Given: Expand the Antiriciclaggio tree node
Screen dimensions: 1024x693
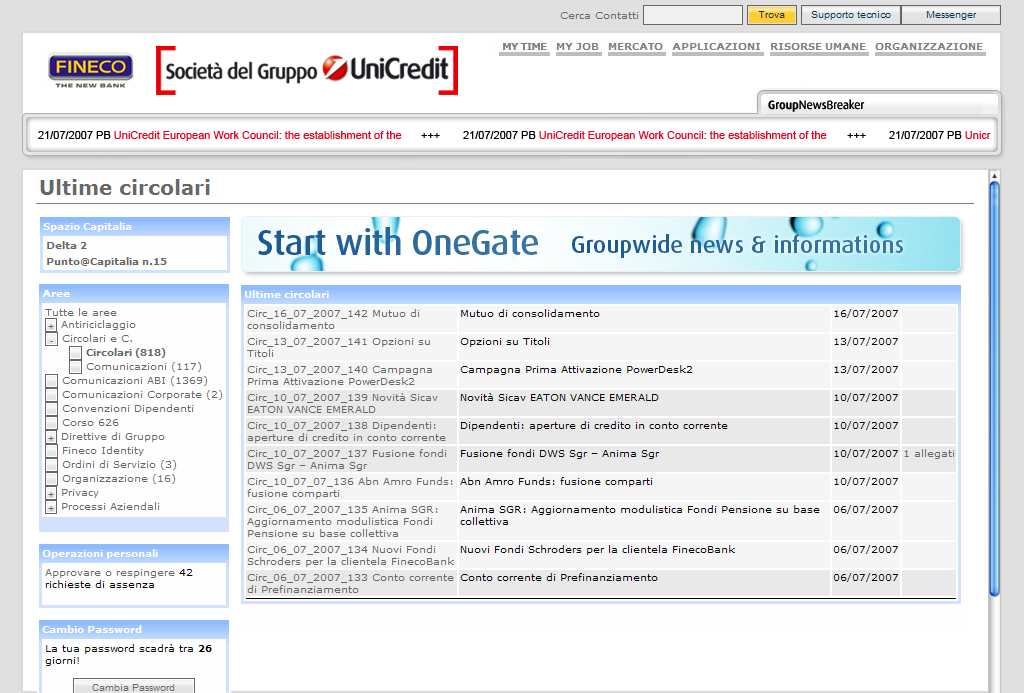Looking at the screenshot, I should click(51, 325).
